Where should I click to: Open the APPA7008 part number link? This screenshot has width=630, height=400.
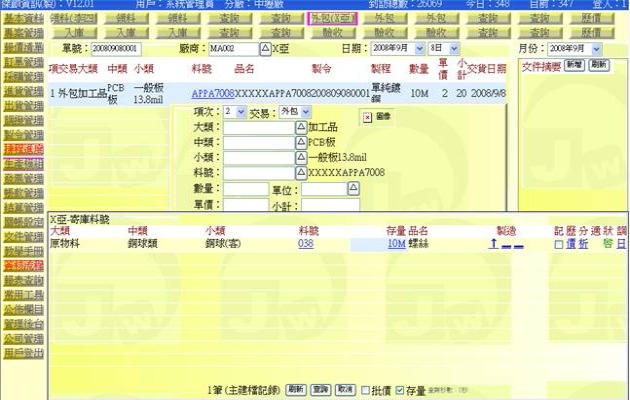pyautogui.click(x=212, y=92)
